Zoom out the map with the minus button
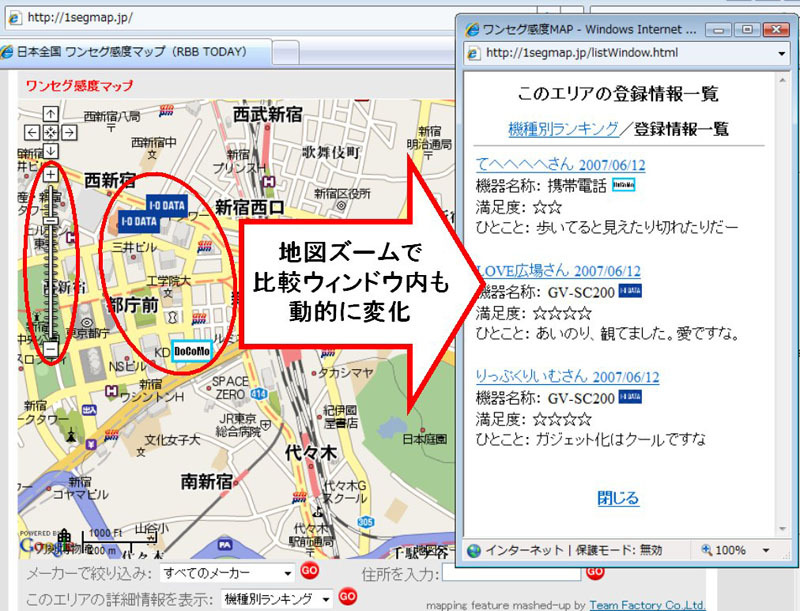800x611 pixels. (51, 349)
